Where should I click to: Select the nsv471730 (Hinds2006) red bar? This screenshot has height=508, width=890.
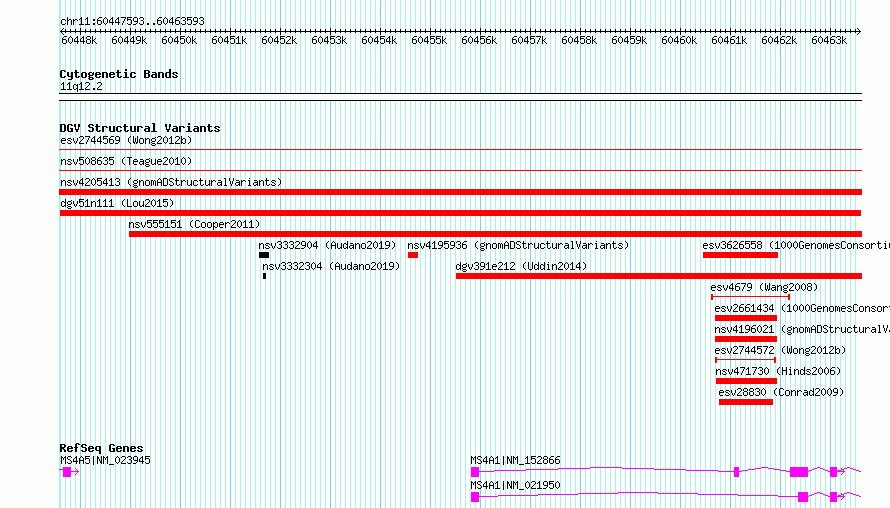coord(746,381)
